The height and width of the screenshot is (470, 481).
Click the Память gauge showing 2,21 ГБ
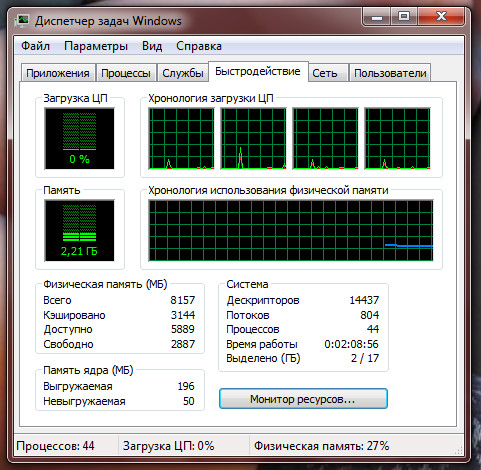pos(80,230)
